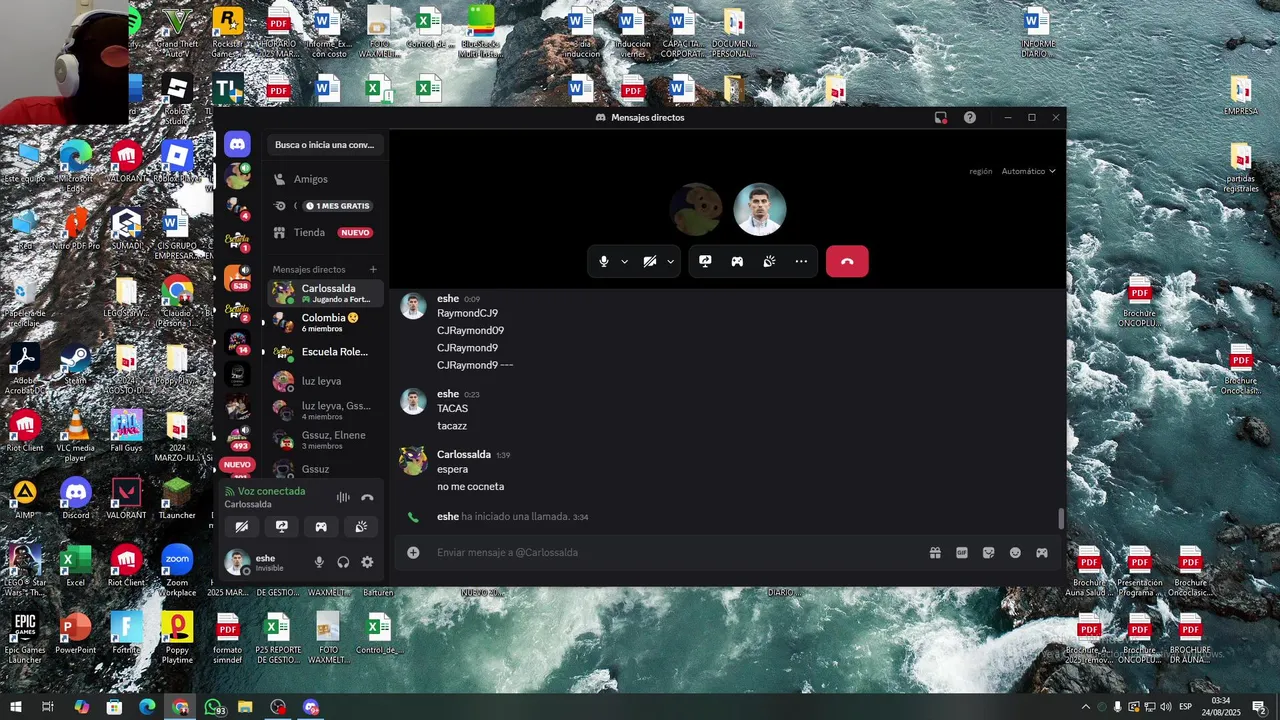
Task: Show hidden tray icons arrow
Action: coord(1086,707)
